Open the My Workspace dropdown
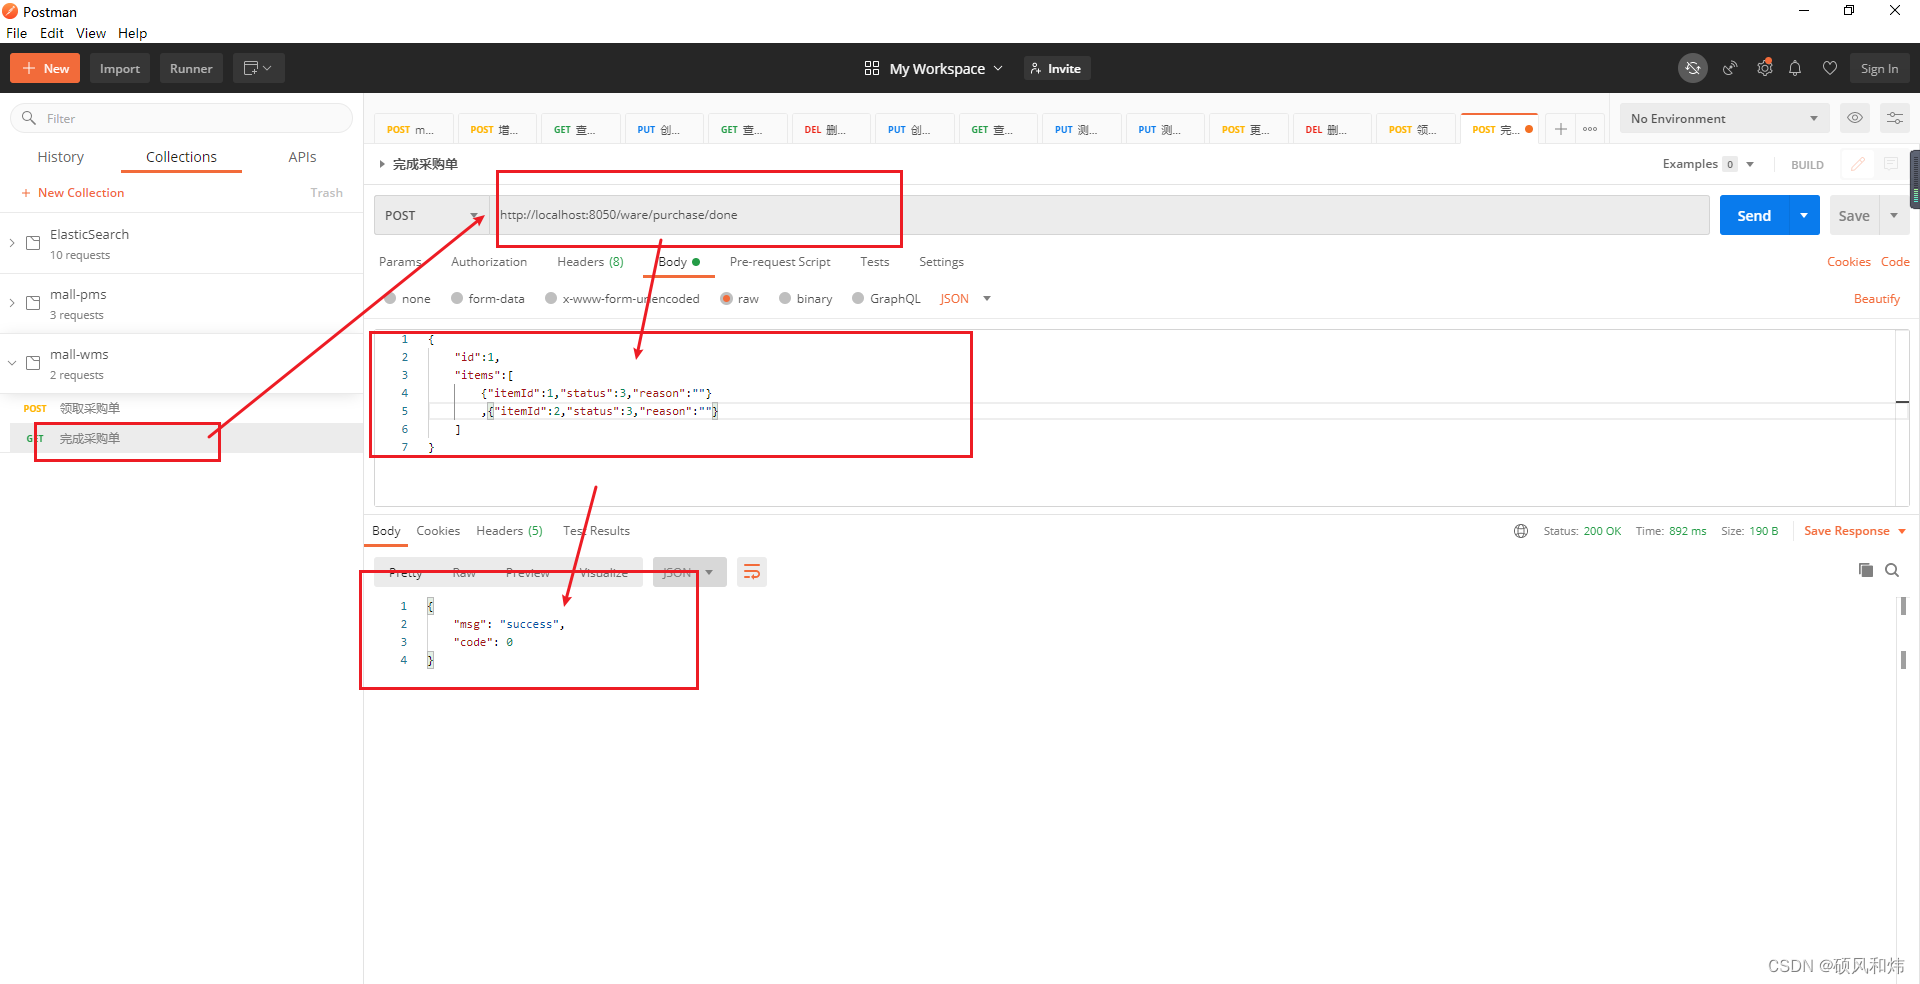The image size is (1920, 984). click(945, 68)
